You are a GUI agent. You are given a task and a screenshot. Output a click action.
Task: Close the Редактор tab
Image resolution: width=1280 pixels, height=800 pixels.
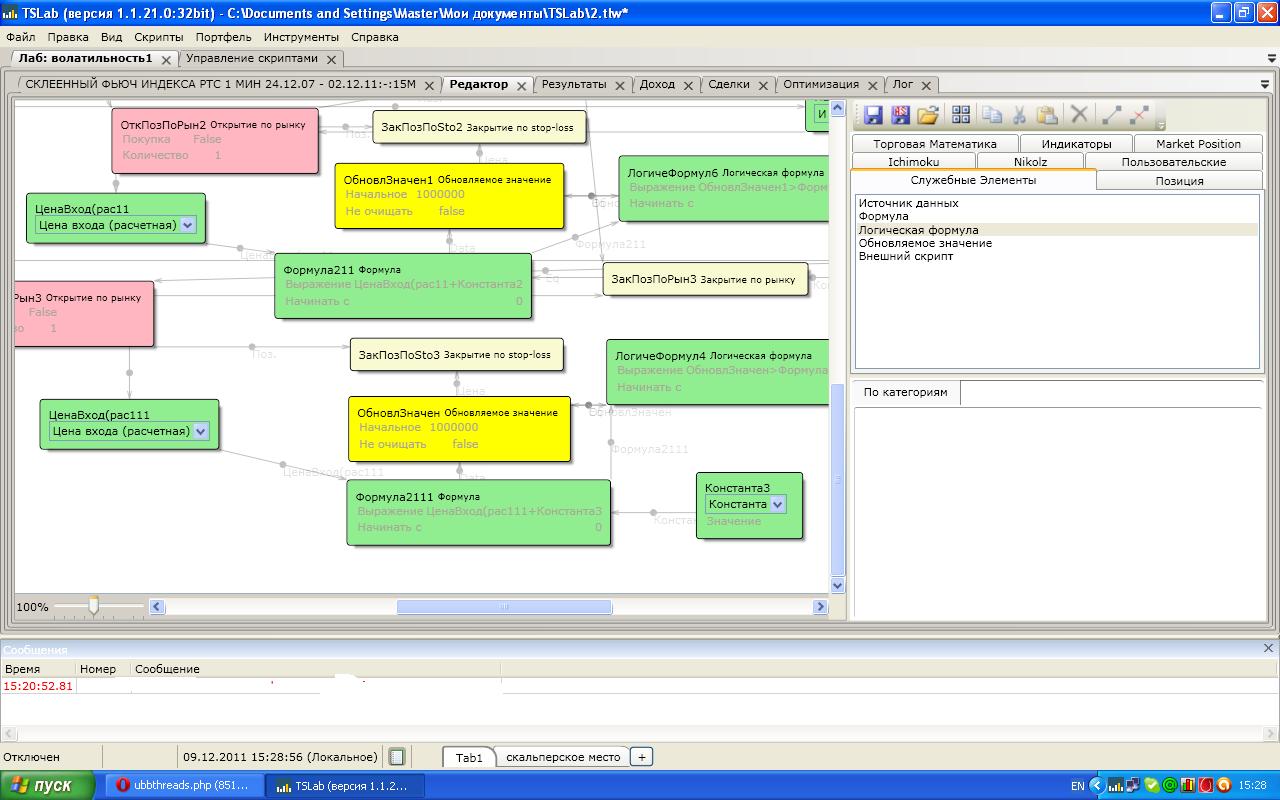(x=521, y=86)
